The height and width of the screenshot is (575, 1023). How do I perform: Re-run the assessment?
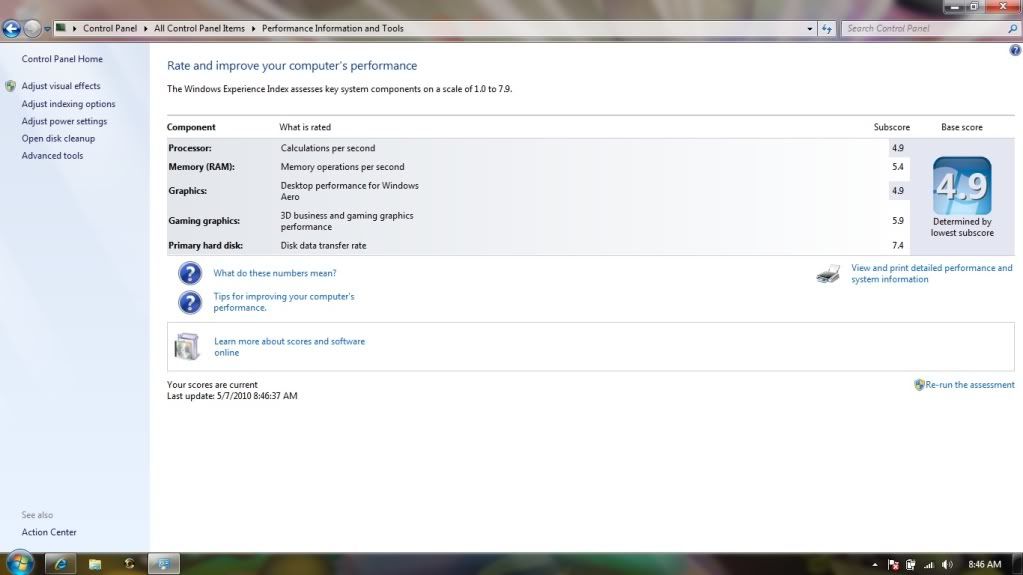[x=970, y=385]
